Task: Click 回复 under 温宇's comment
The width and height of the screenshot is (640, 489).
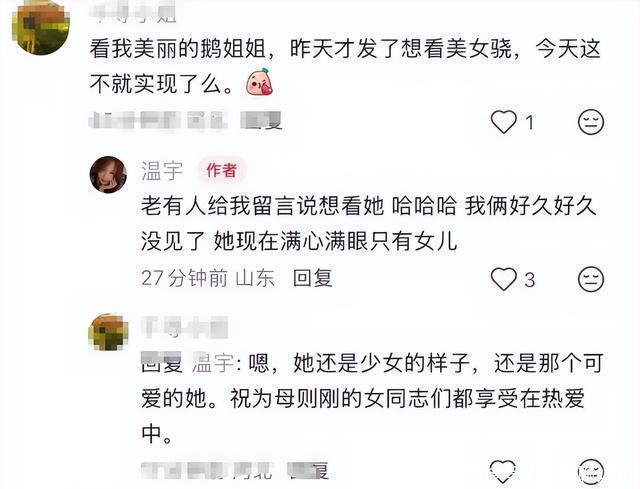Action: [x=312, y=278]
